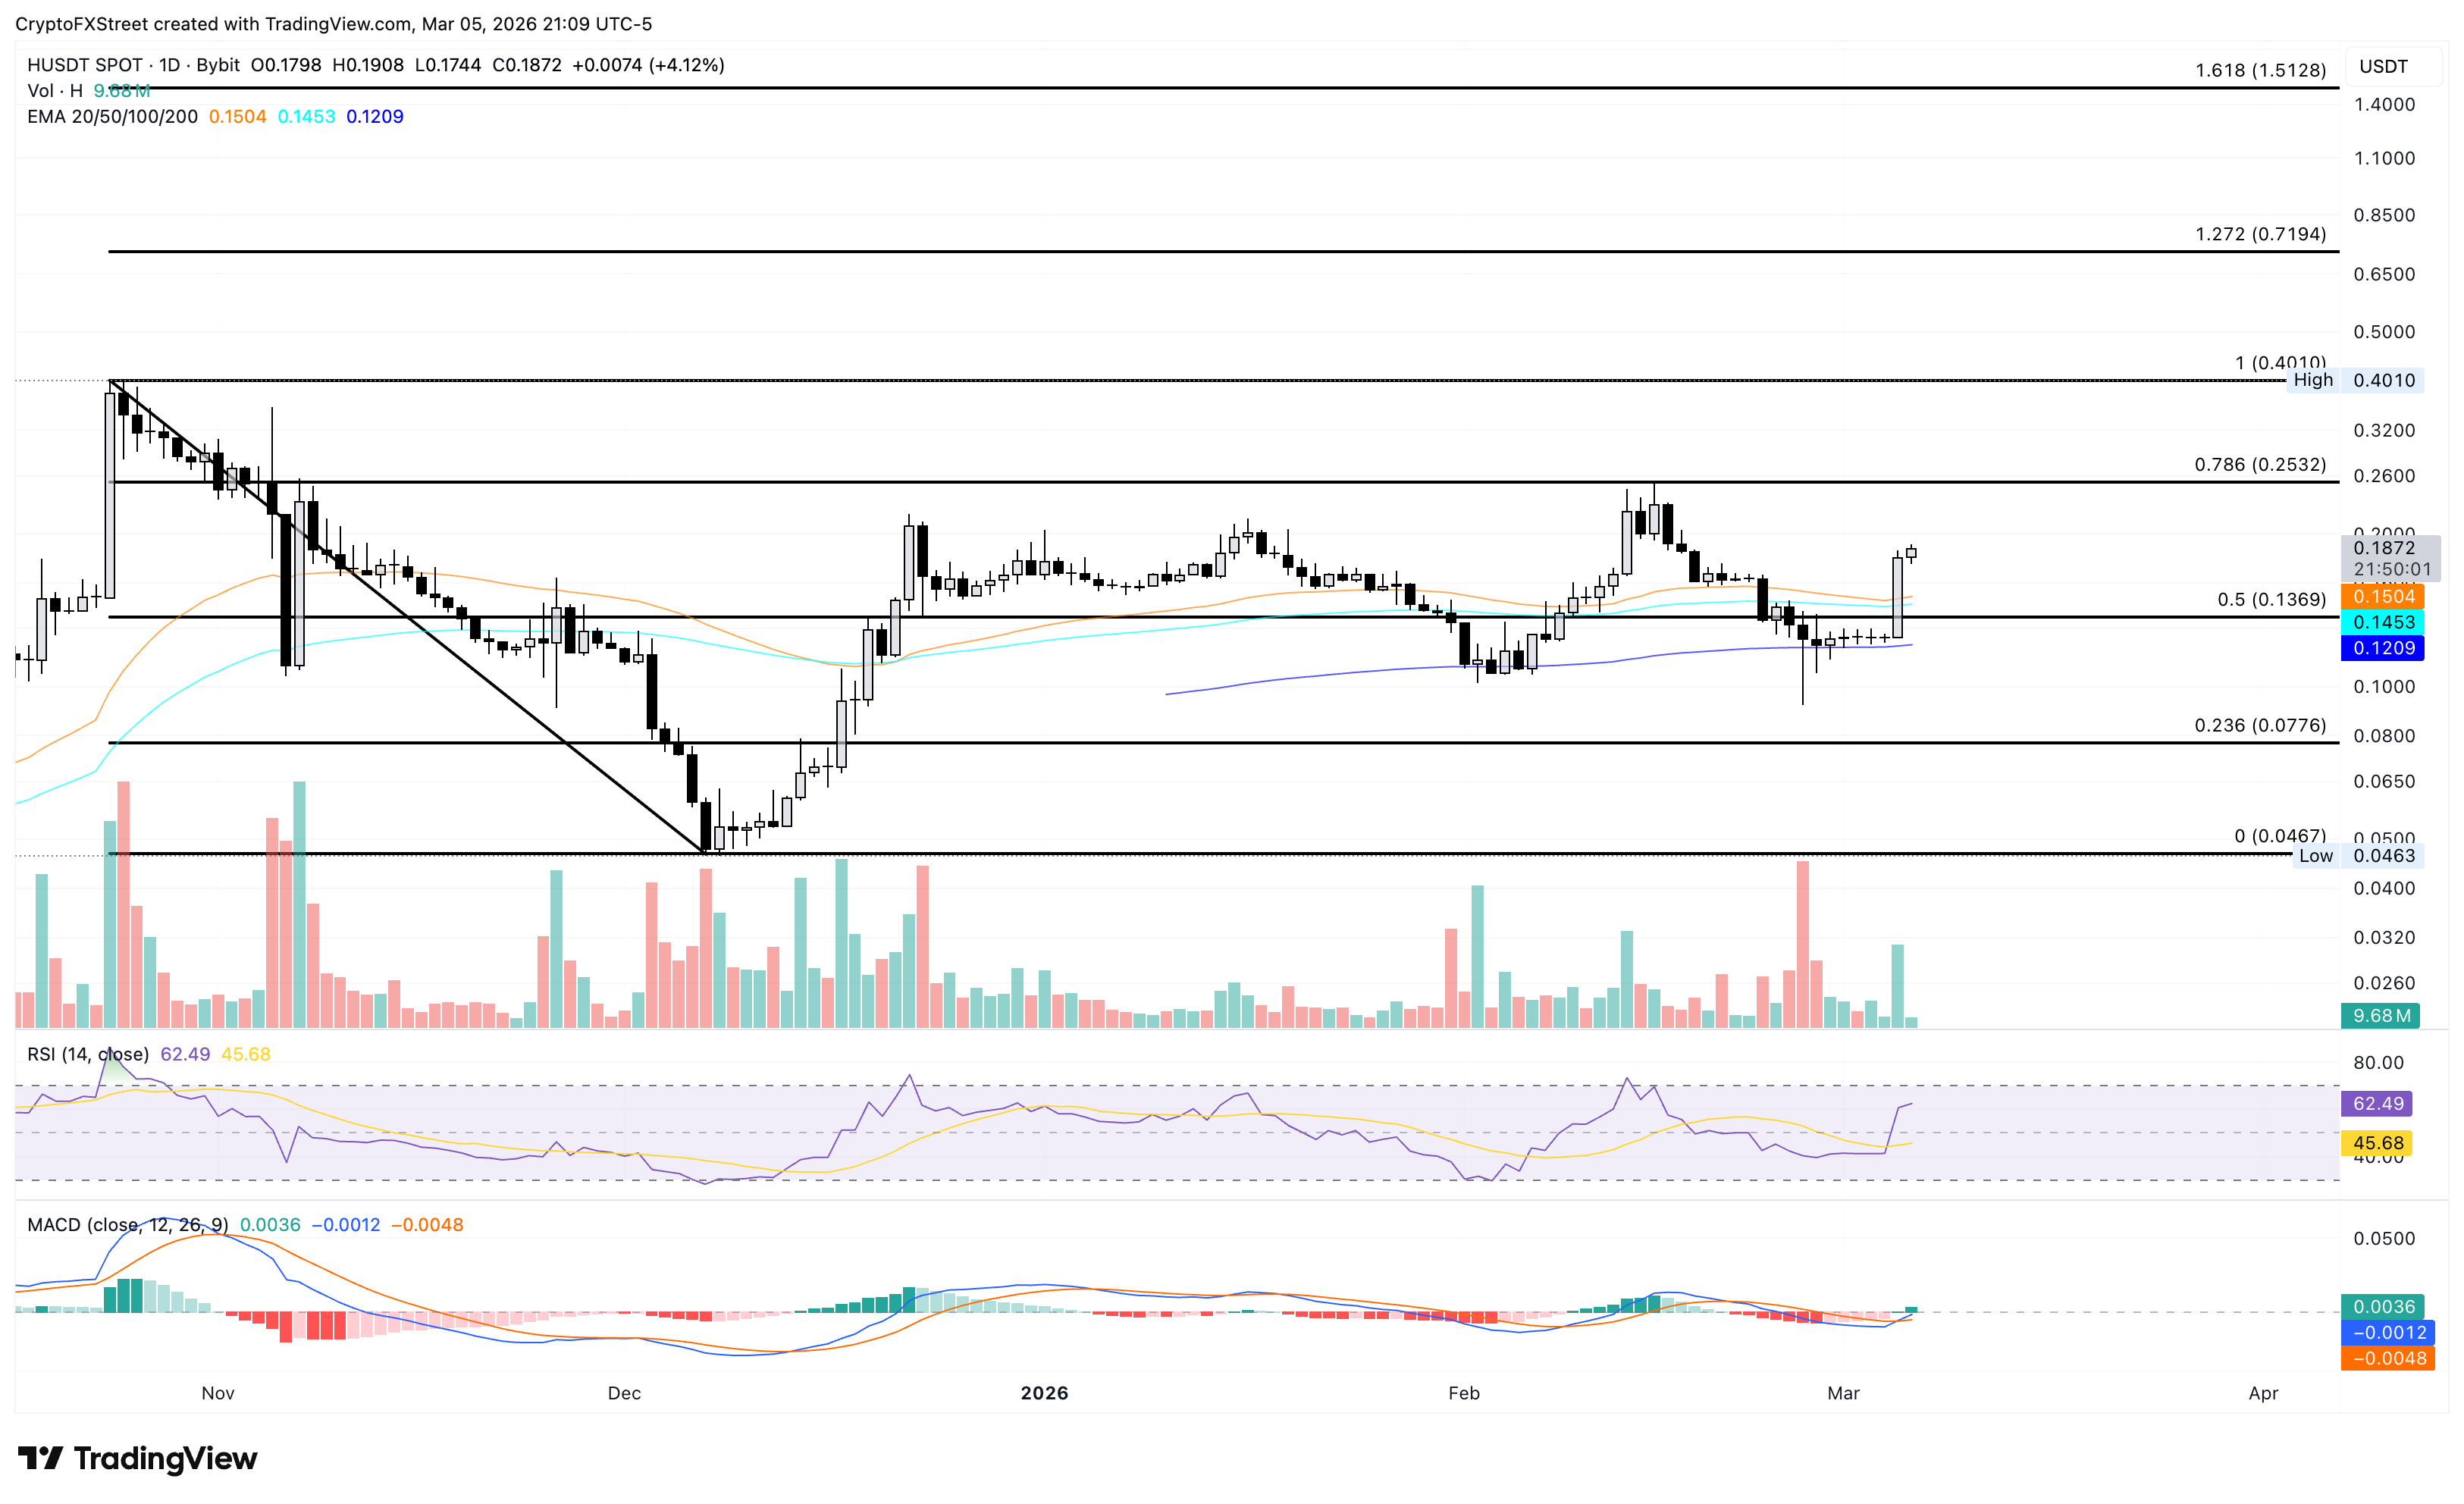Click the current price 0.1872 countdown label
2464x1504 pixels.
(x=2390, y=558)
